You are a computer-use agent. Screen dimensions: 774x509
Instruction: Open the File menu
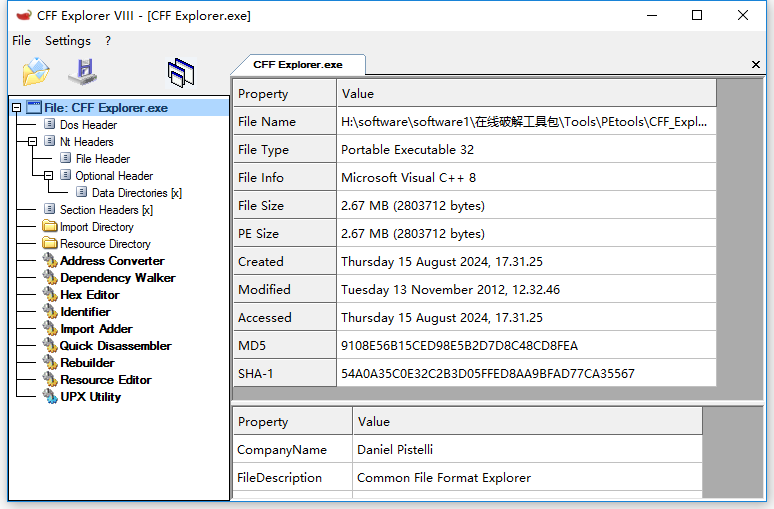coord(21,40)
